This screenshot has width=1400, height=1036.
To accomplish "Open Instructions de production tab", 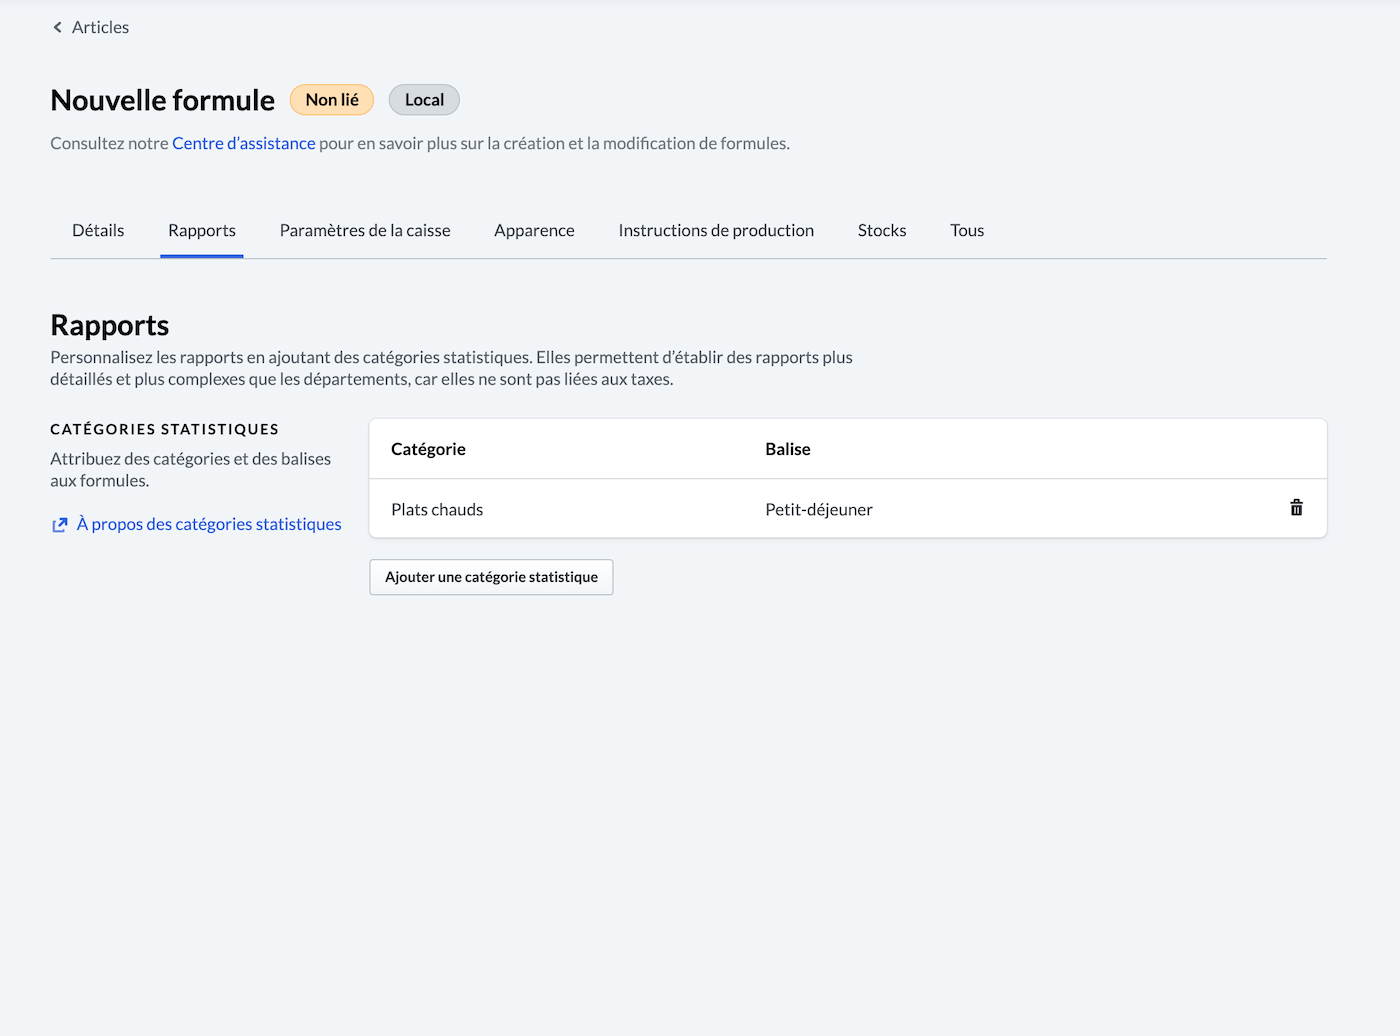I will pos(716,231).
